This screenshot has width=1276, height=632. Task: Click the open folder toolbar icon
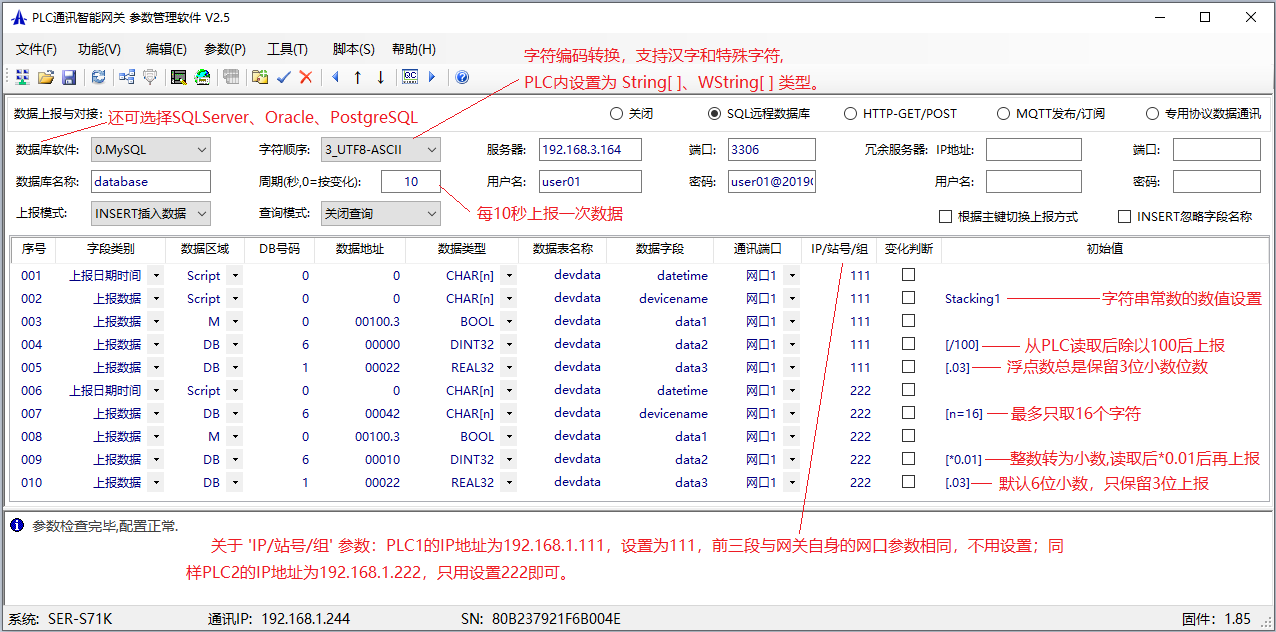(x=46, y=77)
